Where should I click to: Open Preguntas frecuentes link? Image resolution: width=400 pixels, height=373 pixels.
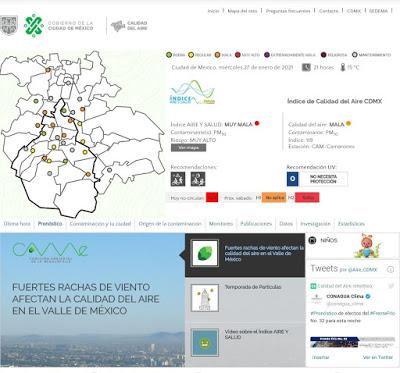coord(288,11)
